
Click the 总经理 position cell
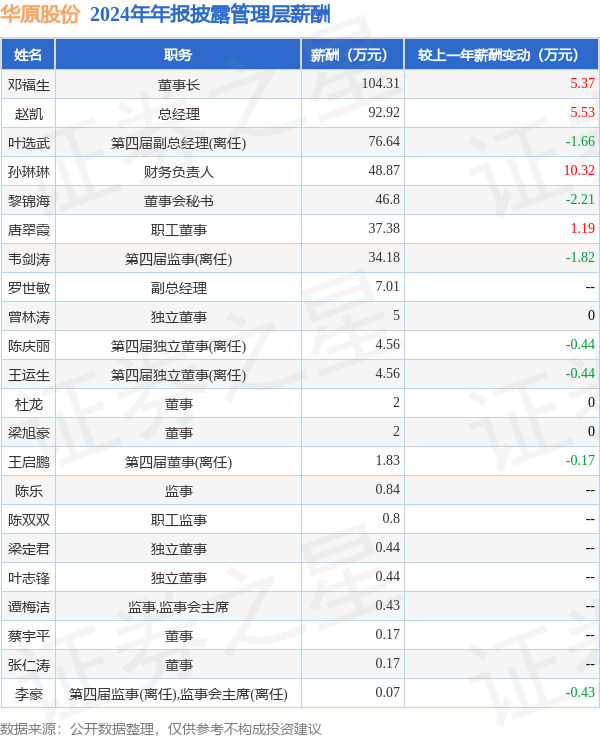click(x=178, y=114)
